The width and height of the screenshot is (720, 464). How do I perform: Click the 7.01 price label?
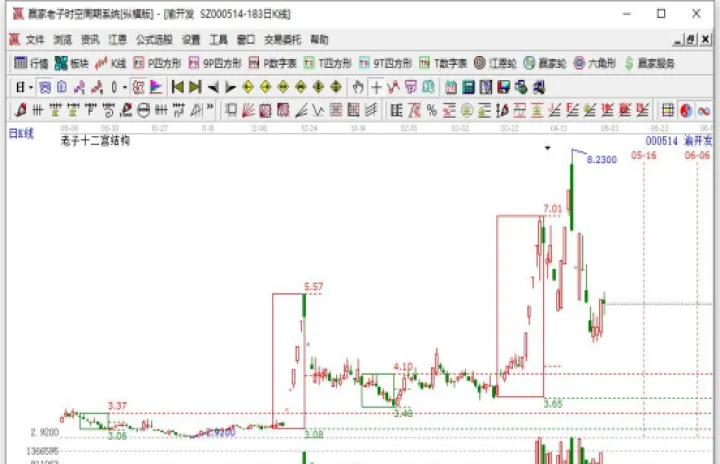pos(552,209)
